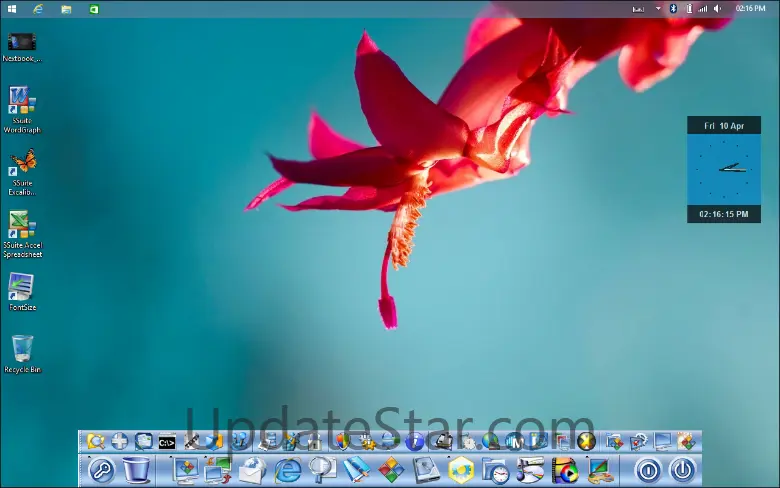Open the music note media icon
Viewport: 780px width, 488px height.
point(530,470)
